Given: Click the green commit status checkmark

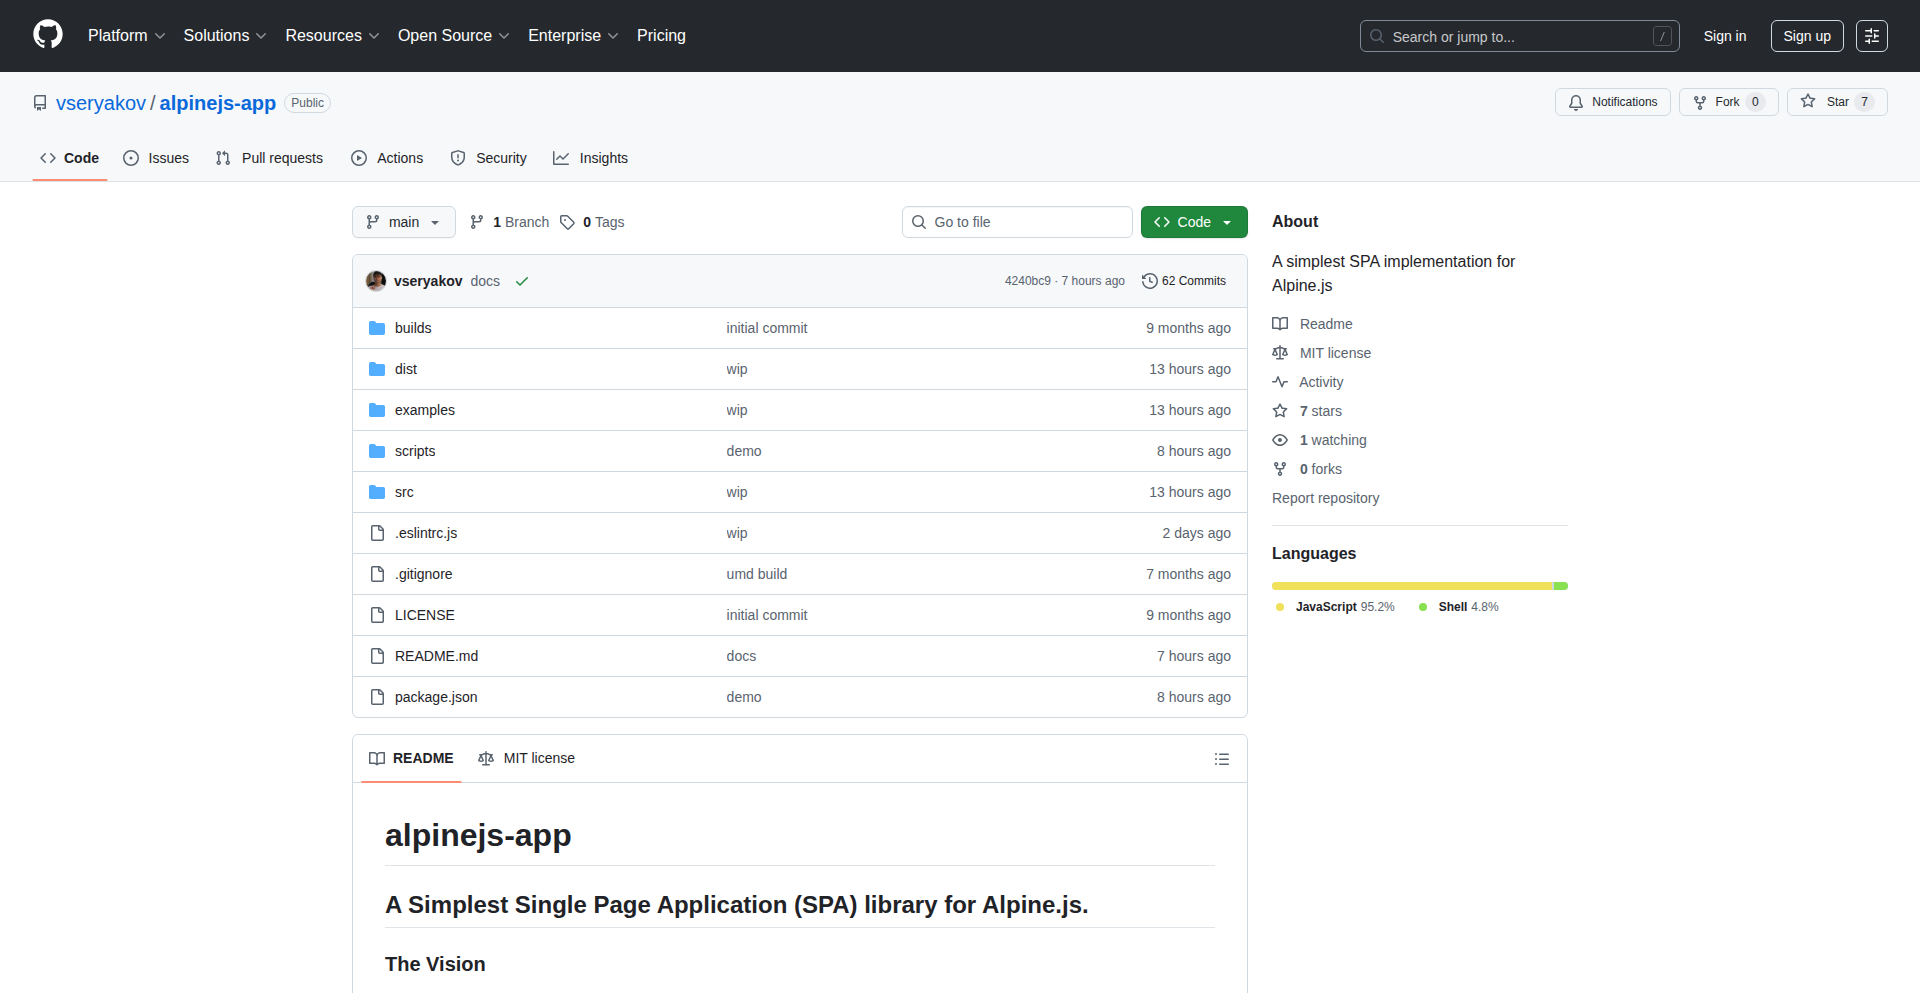Looking at the screenshot, I should click(x=522, y=281).
